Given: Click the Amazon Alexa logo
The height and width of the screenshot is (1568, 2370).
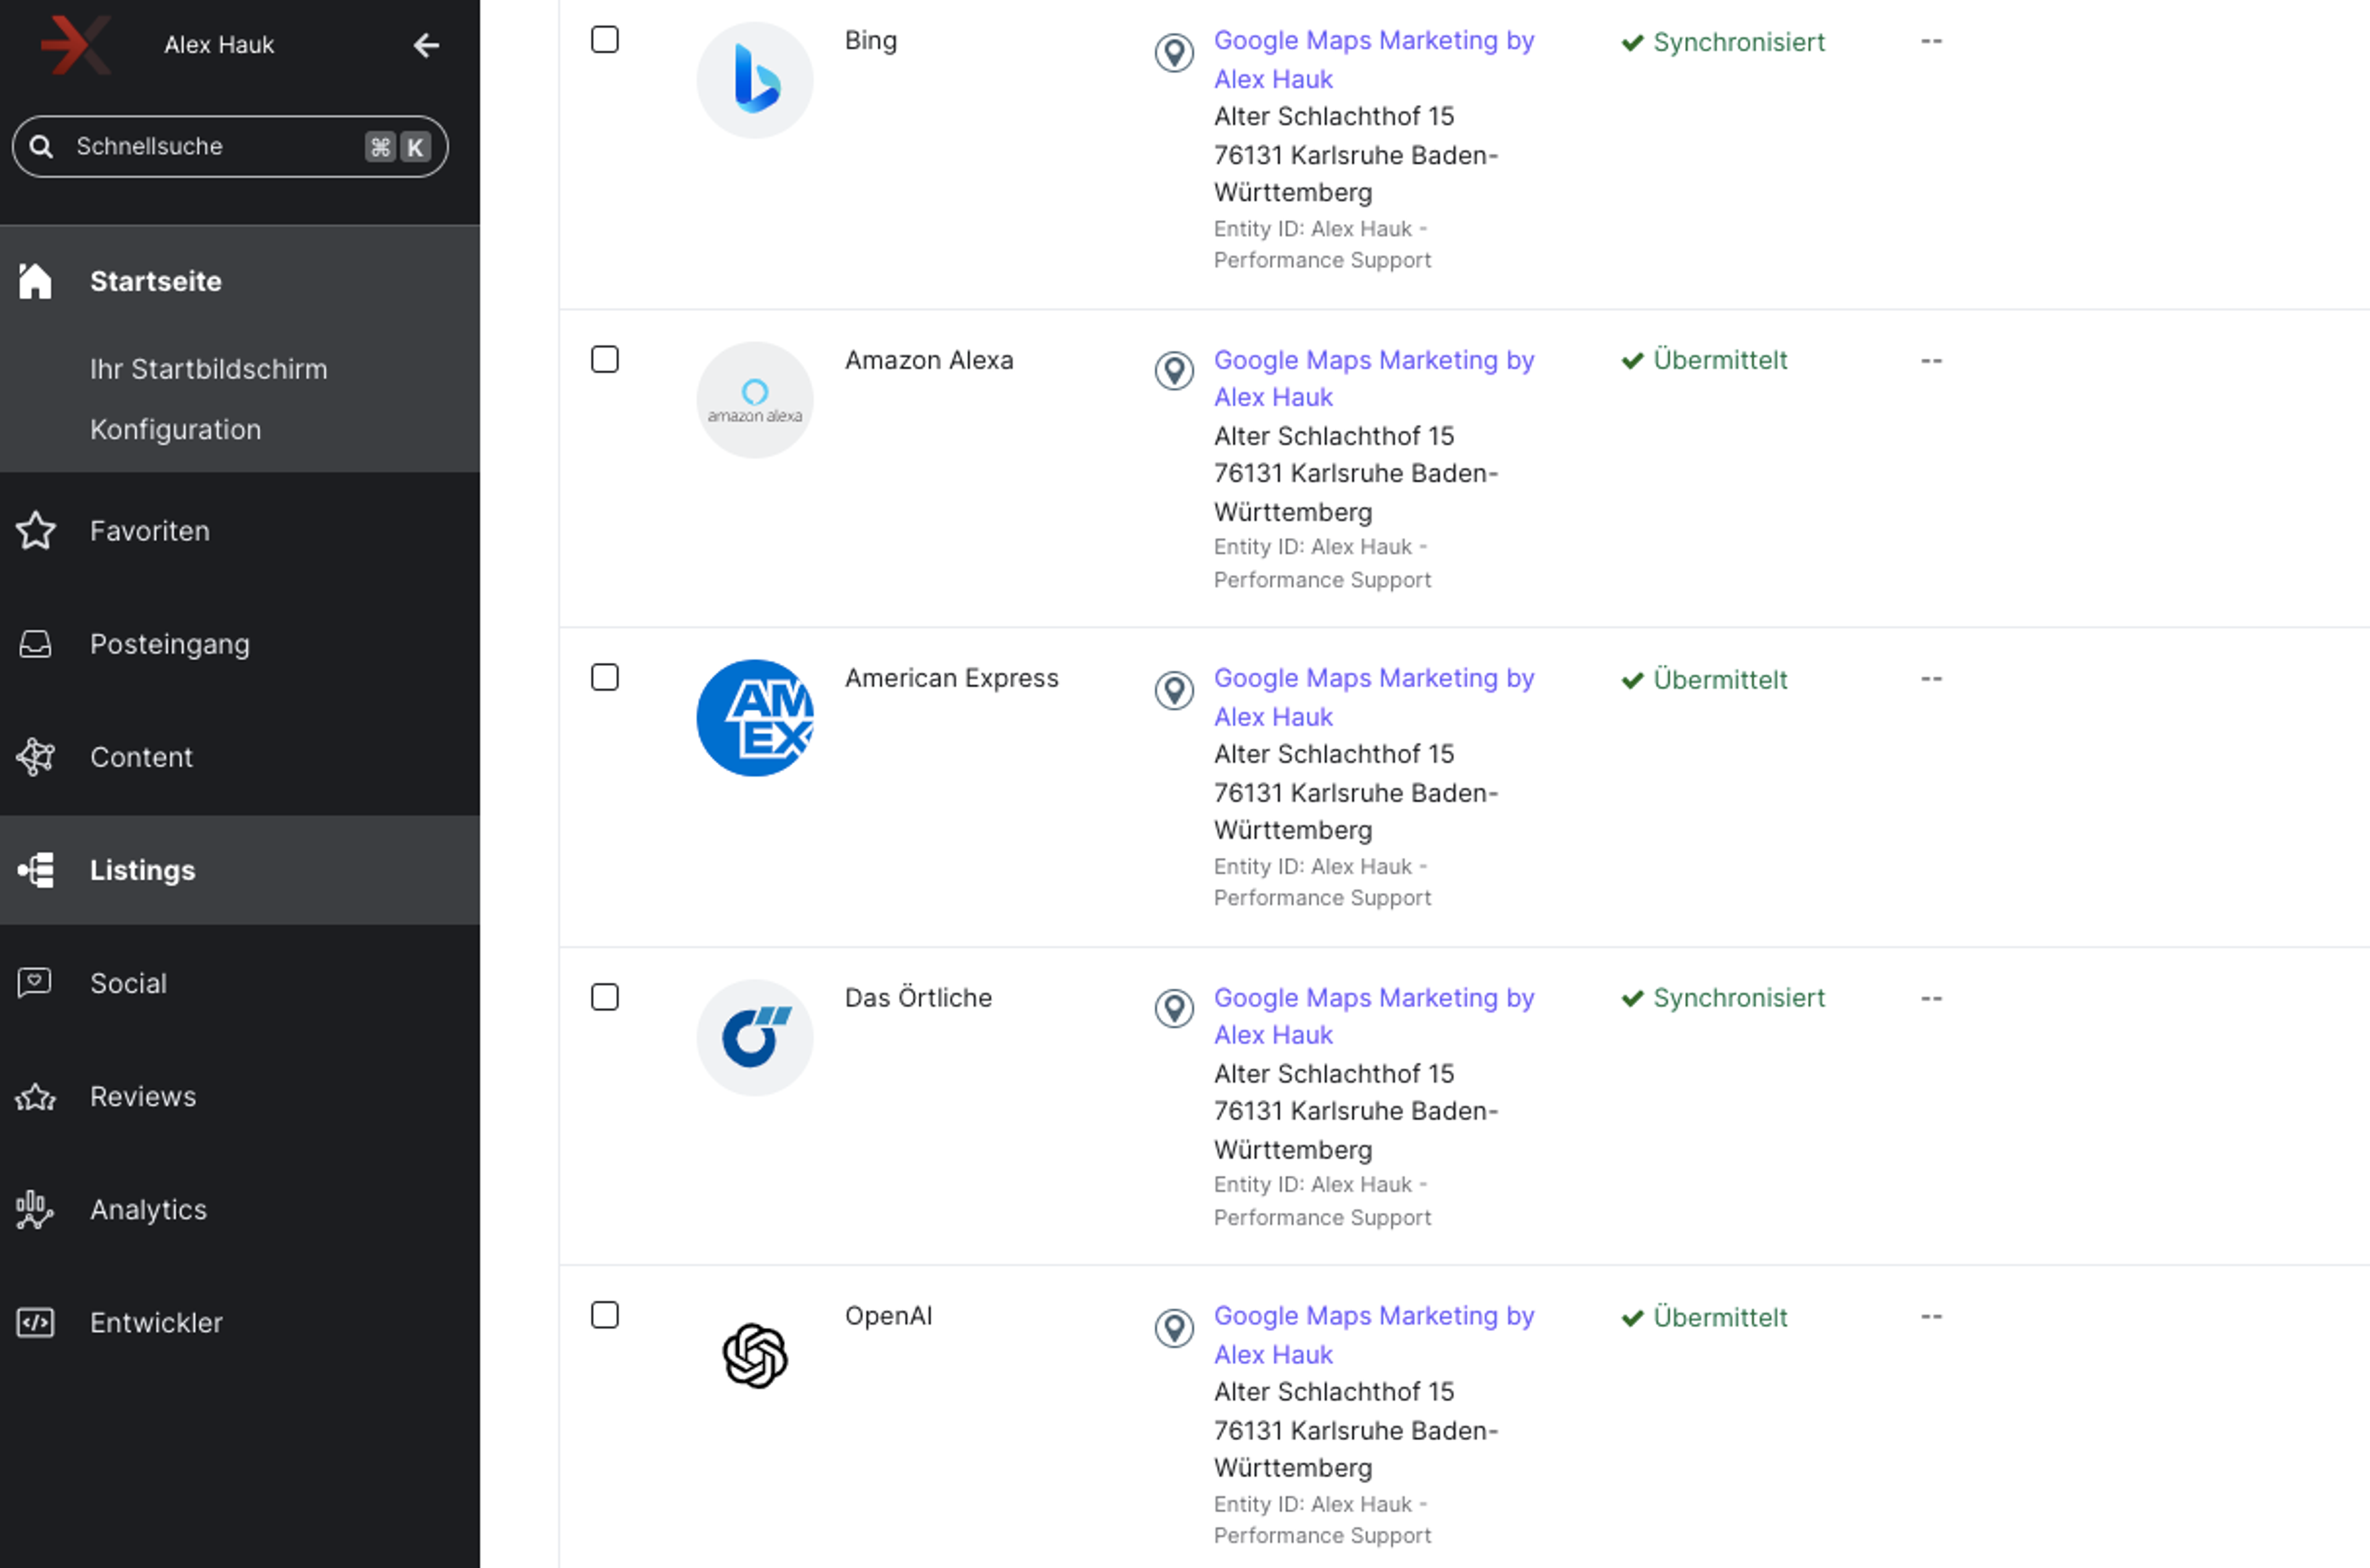Looking at the screenshot, I should click(x=755, y=400).
